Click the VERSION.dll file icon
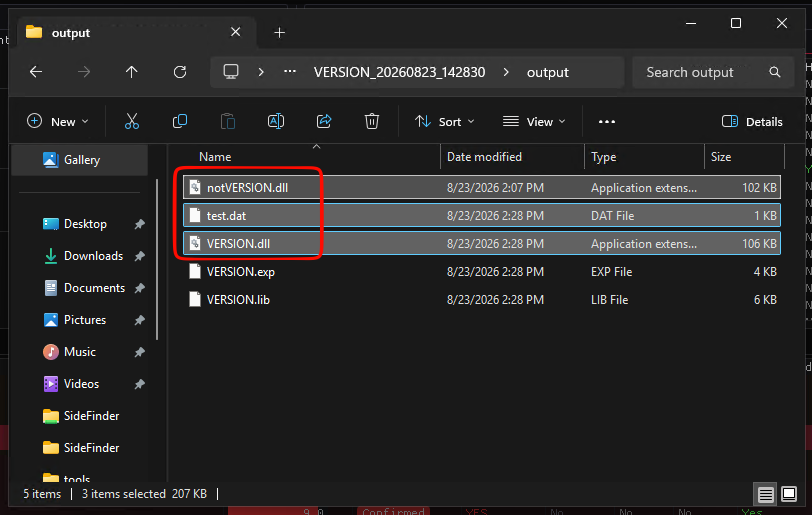 pos(195,243)
